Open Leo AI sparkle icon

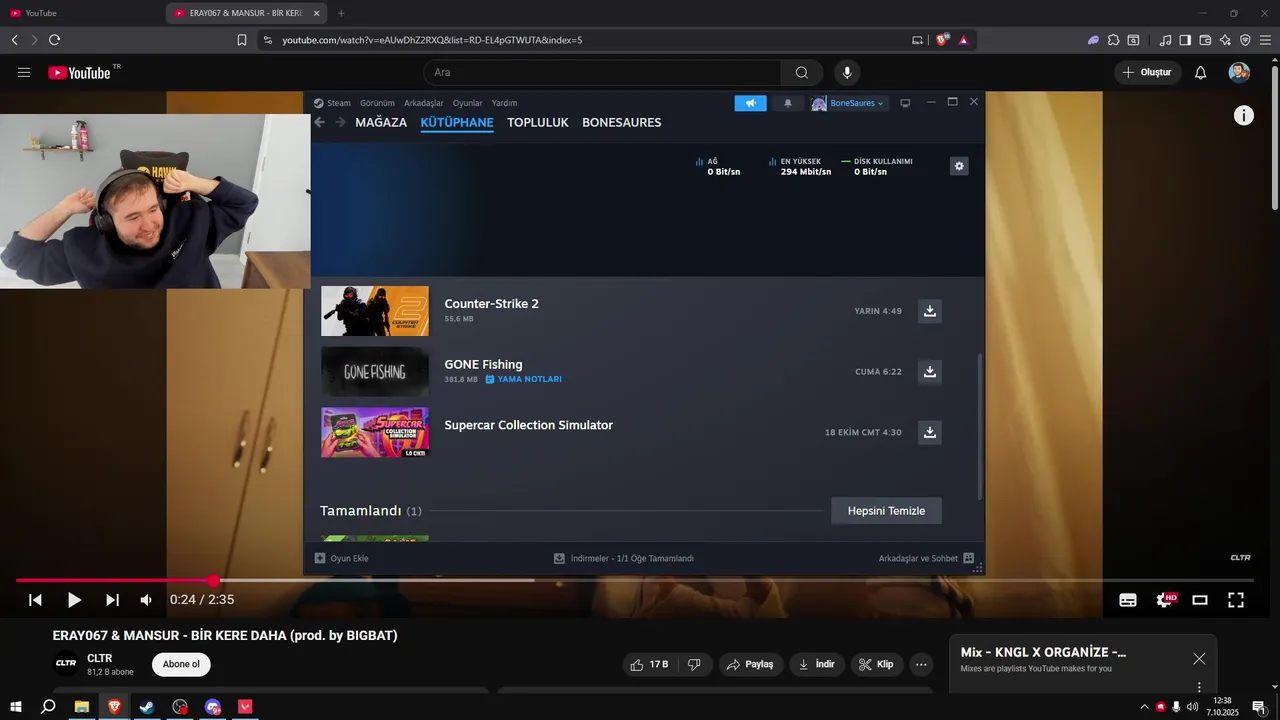(1225, 40)
